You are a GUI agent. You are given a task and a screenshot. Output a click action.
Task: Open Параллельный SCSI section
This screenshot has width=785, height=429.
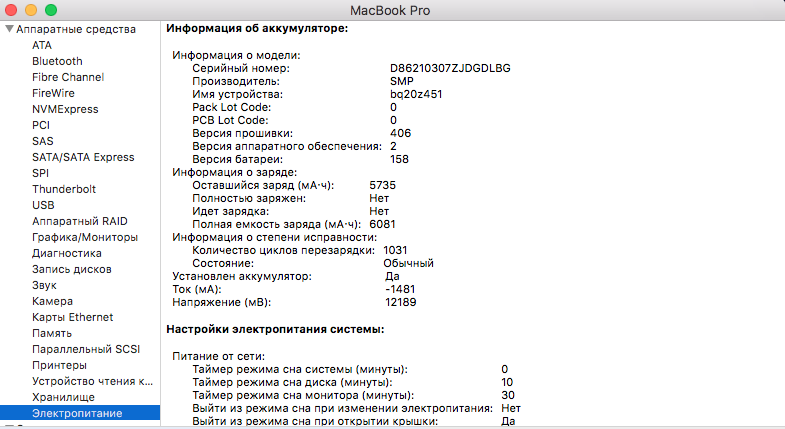(86, 349)
